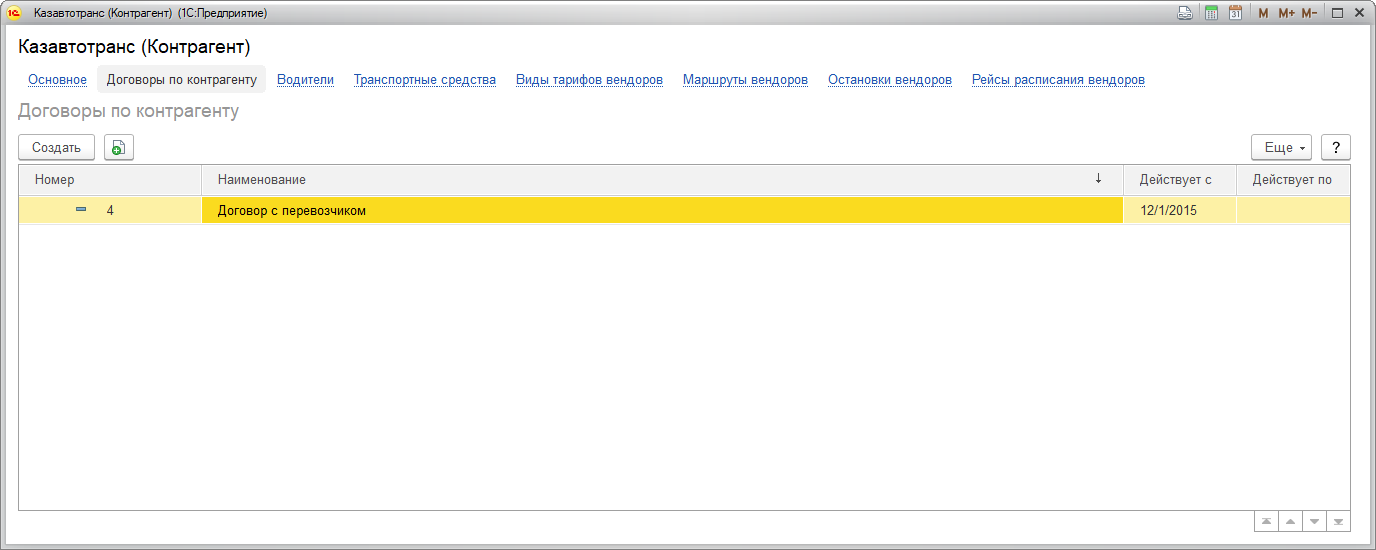Click the M+ memory add button
The height and width of the screenshot is (550, 1376).
[1286, 13]
